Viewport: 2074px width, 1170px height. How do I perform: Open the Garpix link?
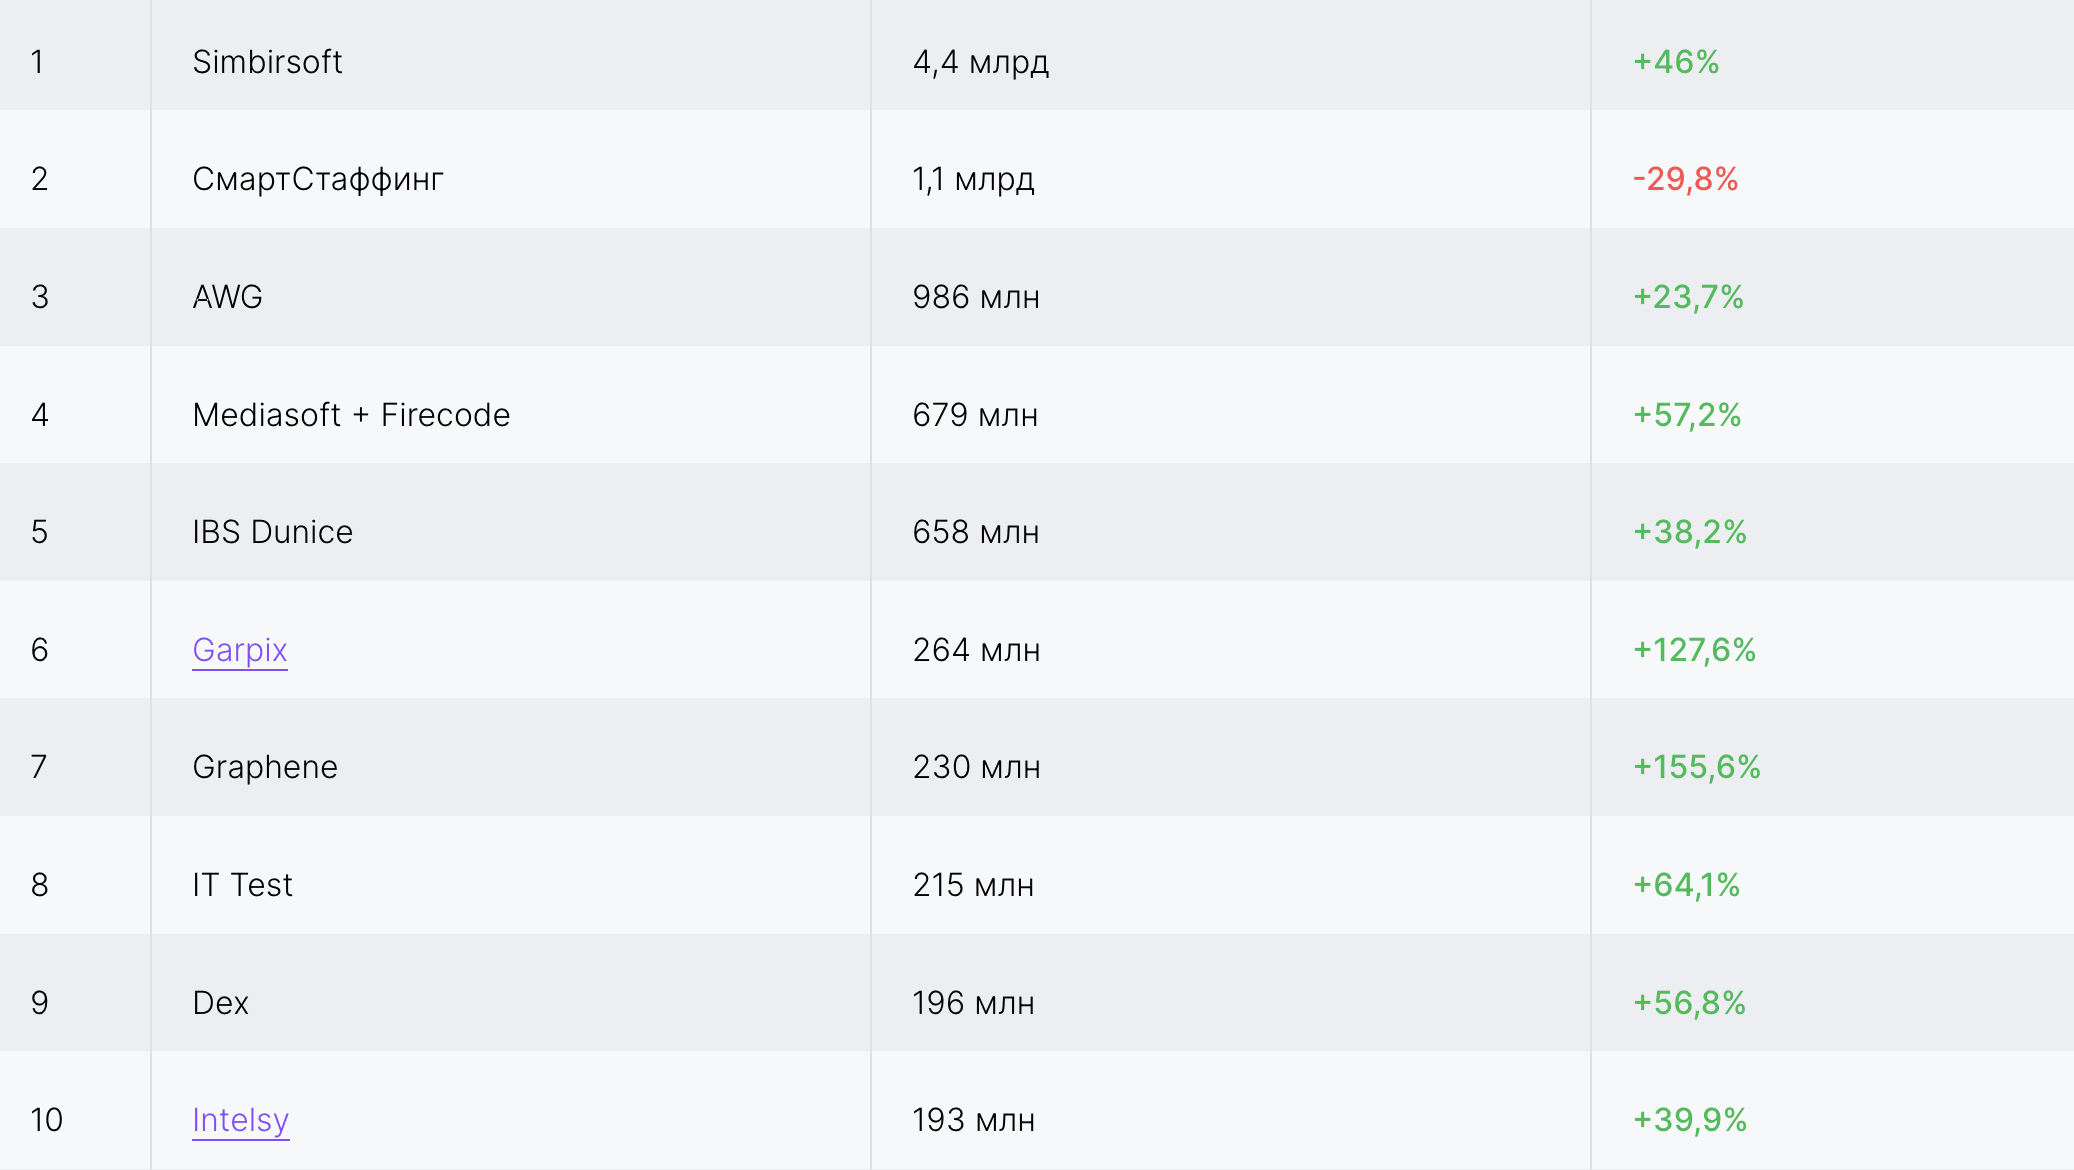[240, 650]
